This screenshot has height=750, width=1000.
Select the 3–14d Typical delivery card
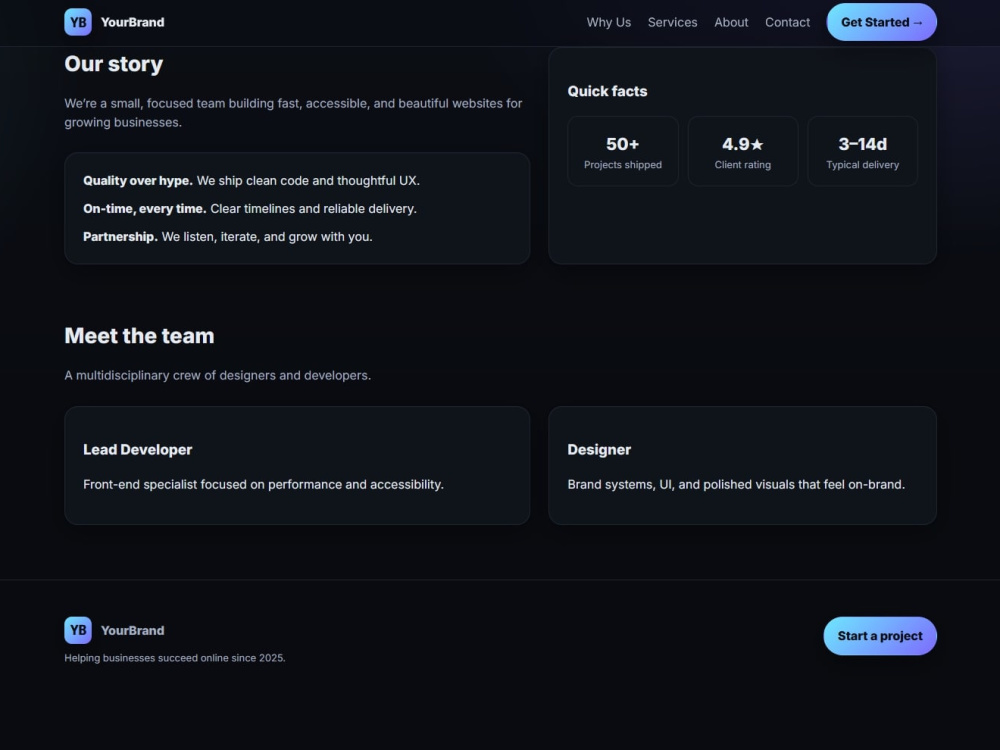[862, 151]
